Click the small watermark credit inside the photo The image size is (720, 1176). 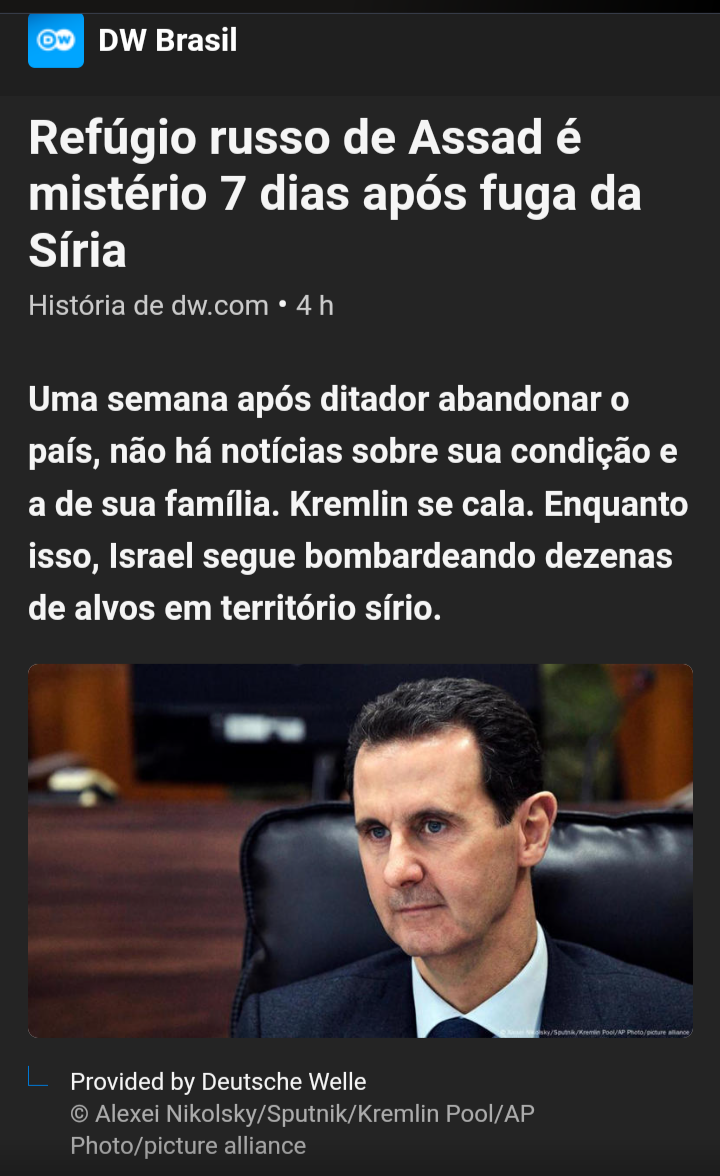594,1032
